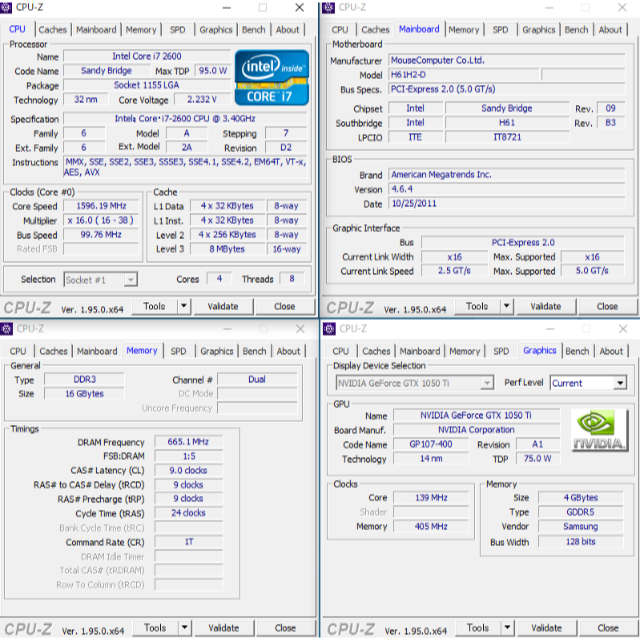Select CPU tab in Graphics window
Image resolution: width=640 pixels, height=640 pixels.
tap(340, 351)
